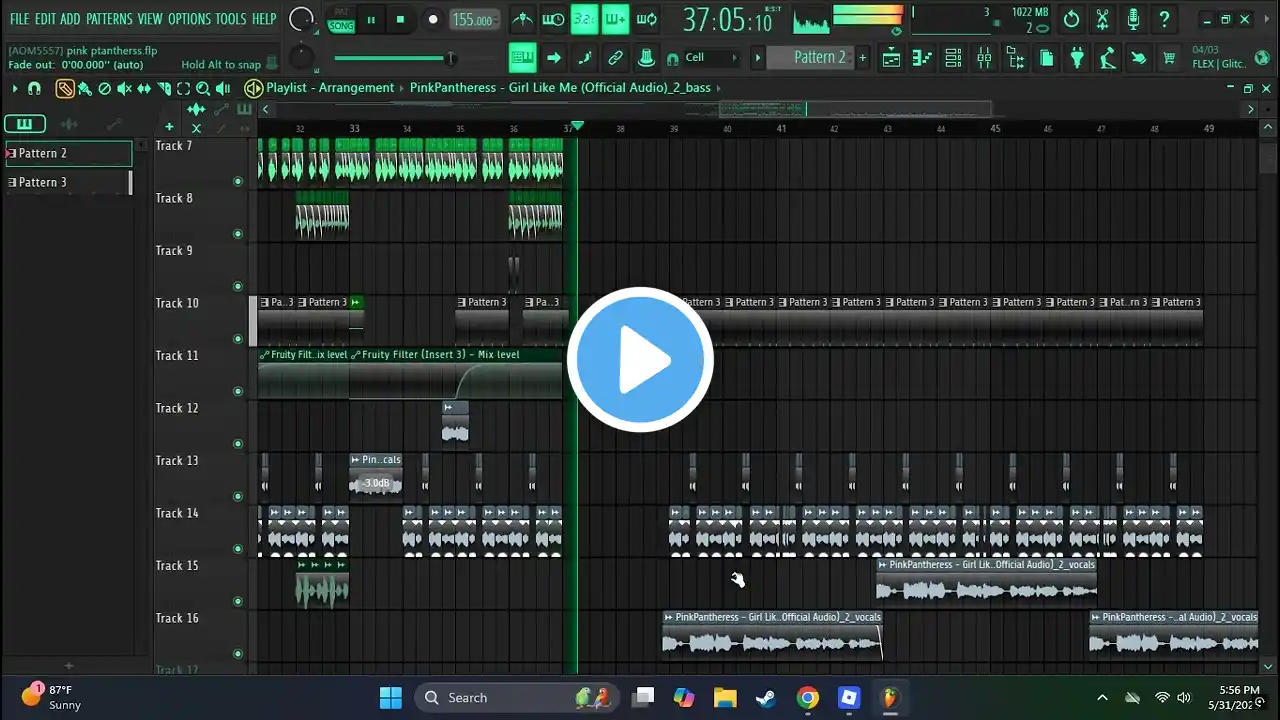Open the Pattern 2 selector

click(x=819, y=58)
